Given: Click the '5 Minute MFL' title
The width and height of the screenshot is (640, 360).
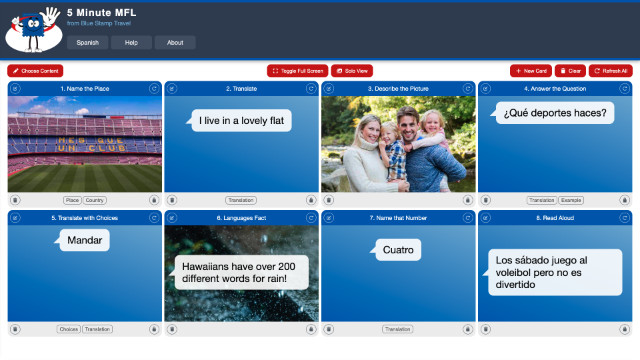Looking at the screenshot, I should pos(102,13).
